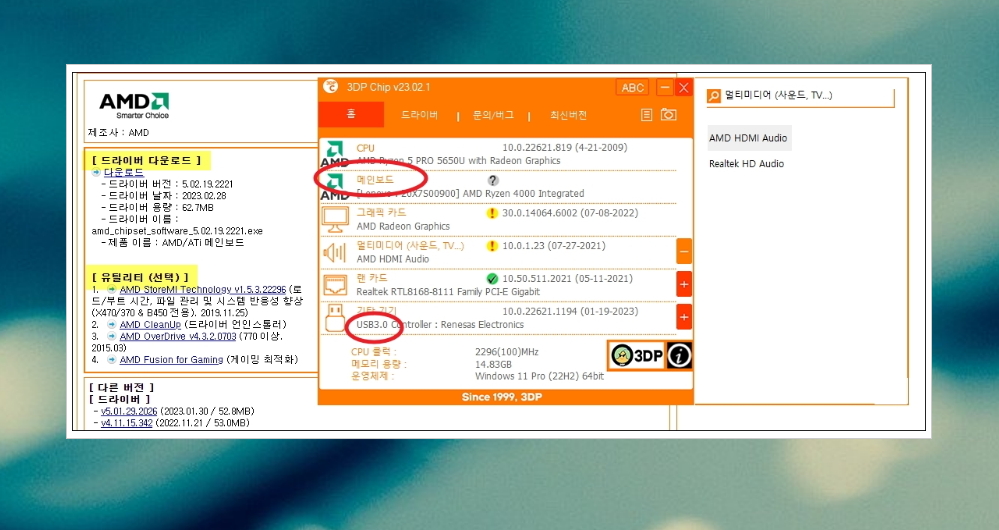
Task: Click the 14.83GB memory value
Action: pos(493,364)
